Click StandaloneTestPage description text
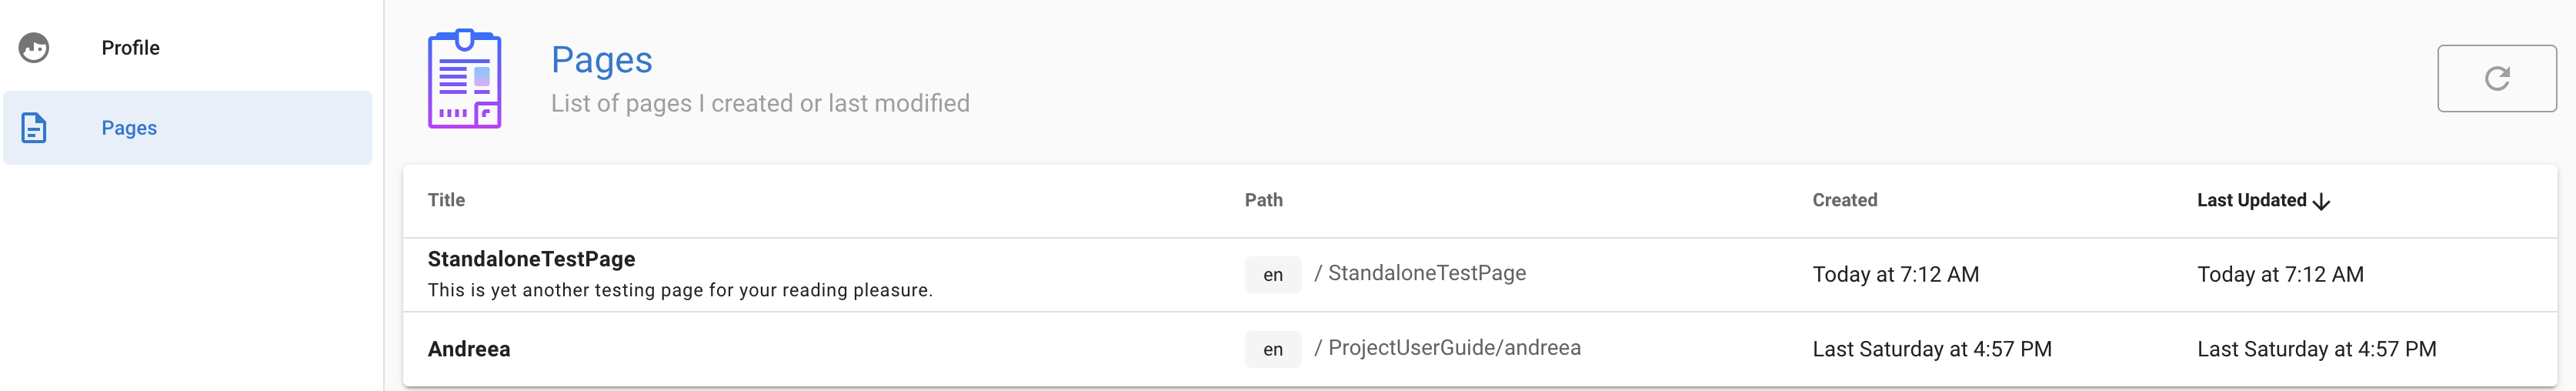 tap(679, 290)
